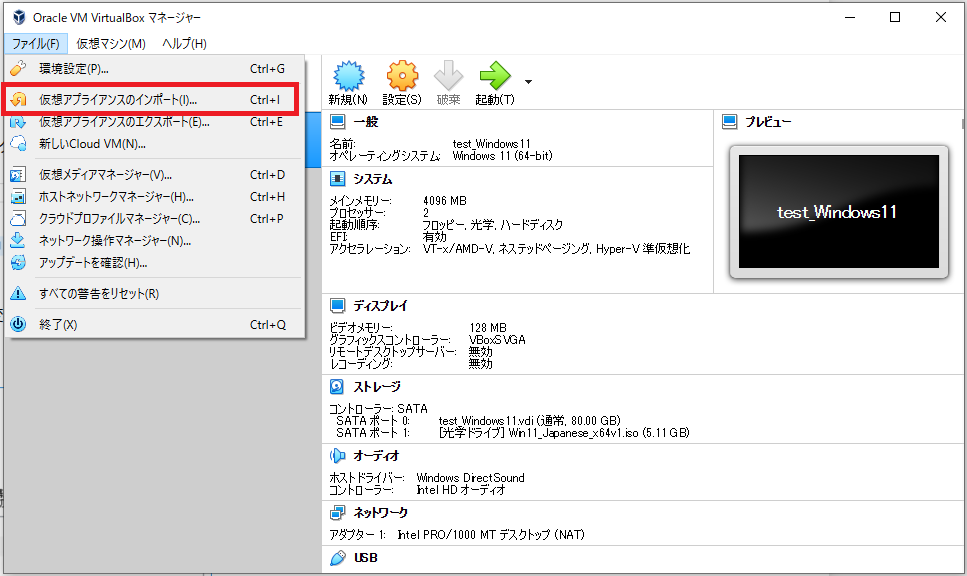Click the cloud icon beside 新しいCloud VM
967x576 pixels.
(19, 144)
